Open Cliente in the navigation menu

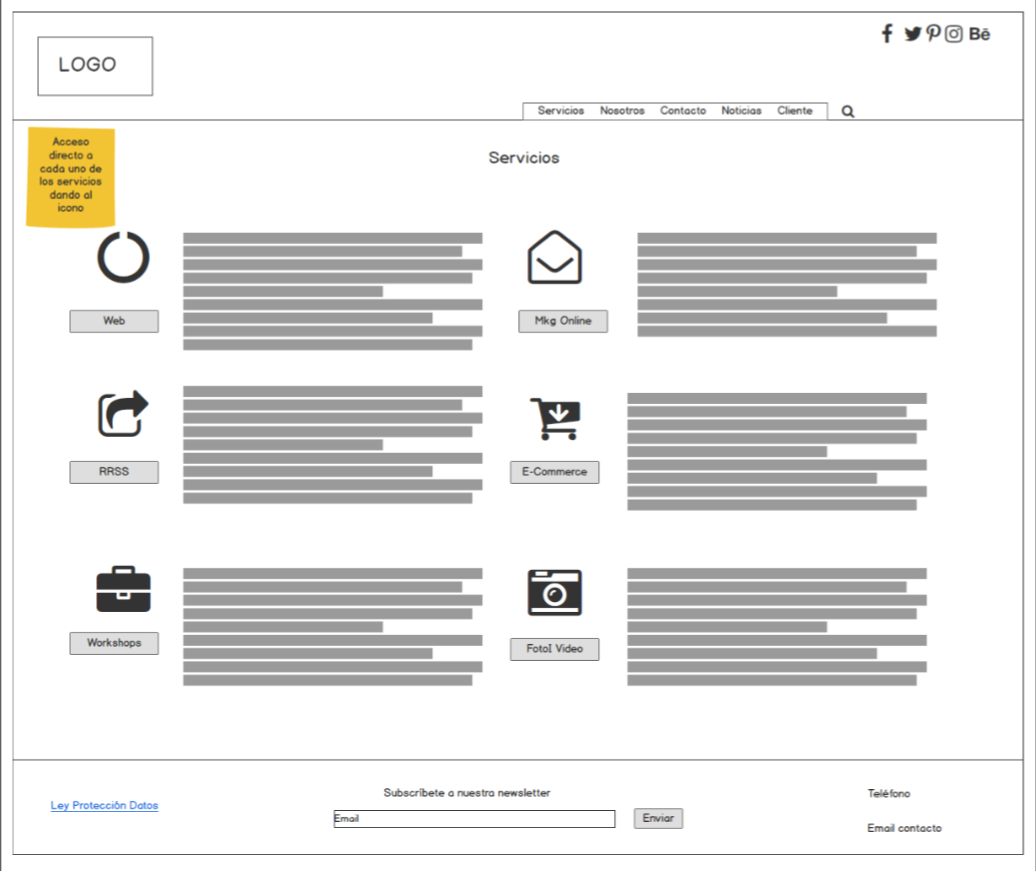tap(794, 110)
